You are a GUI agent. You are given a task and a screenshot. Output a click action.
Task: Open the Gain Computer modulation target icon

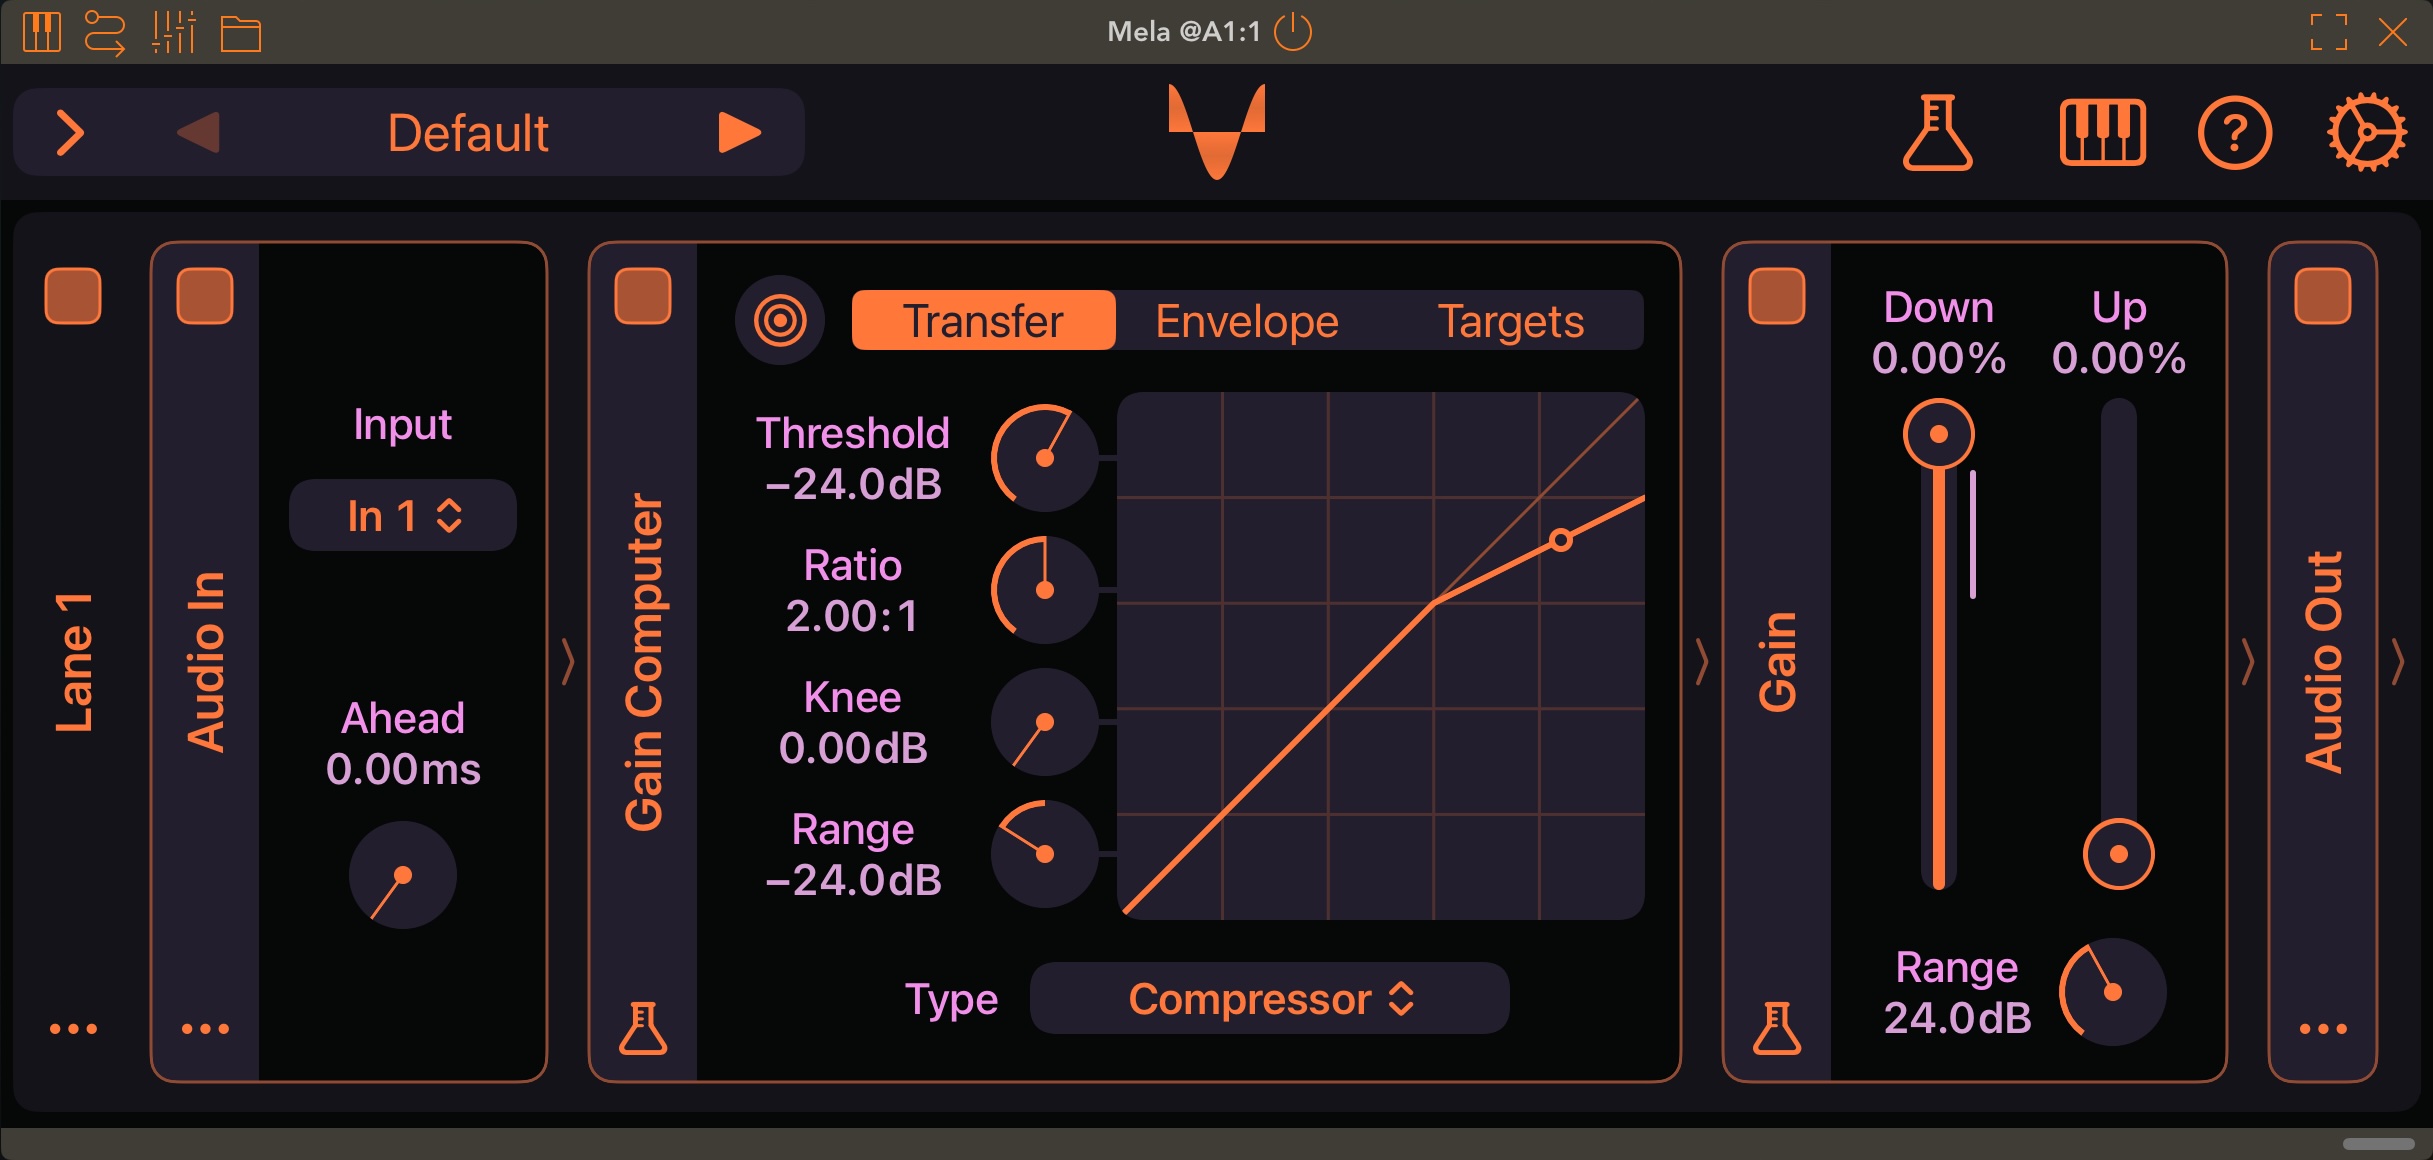[x=780, y=320]
